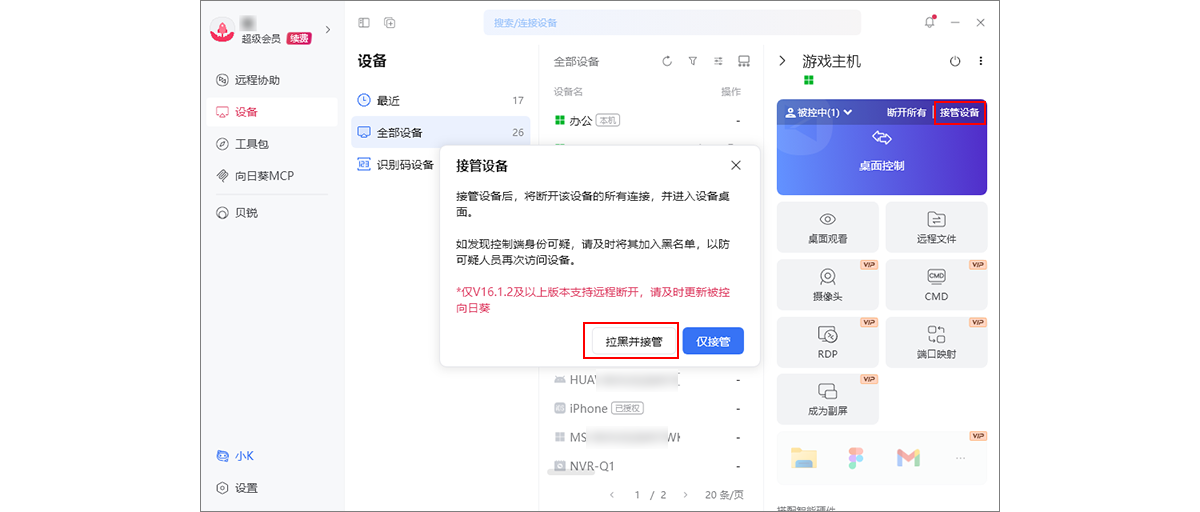Open 远程文件

click(936, 227)
